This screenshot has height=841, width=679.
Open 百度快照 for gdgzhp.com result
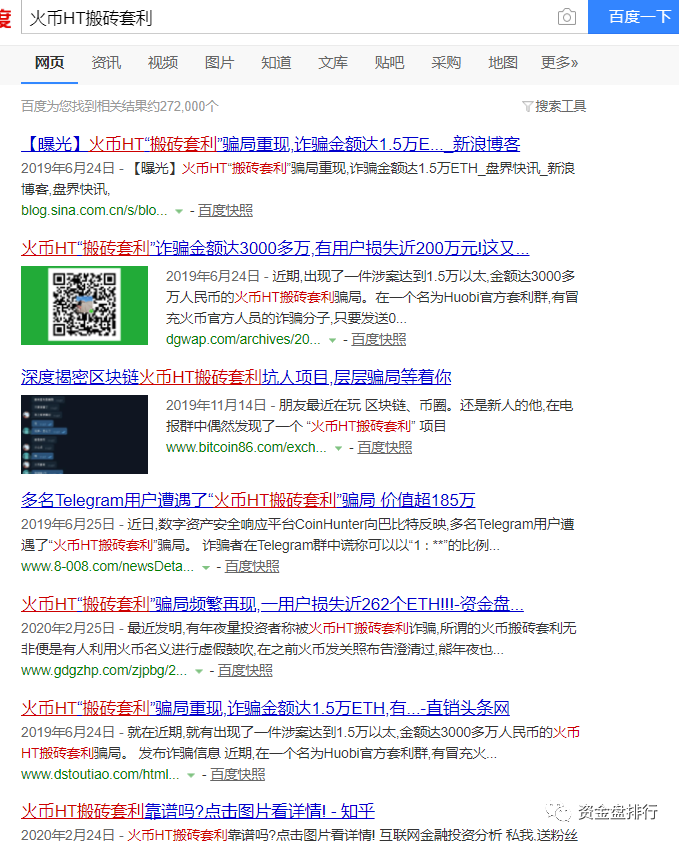245,670
